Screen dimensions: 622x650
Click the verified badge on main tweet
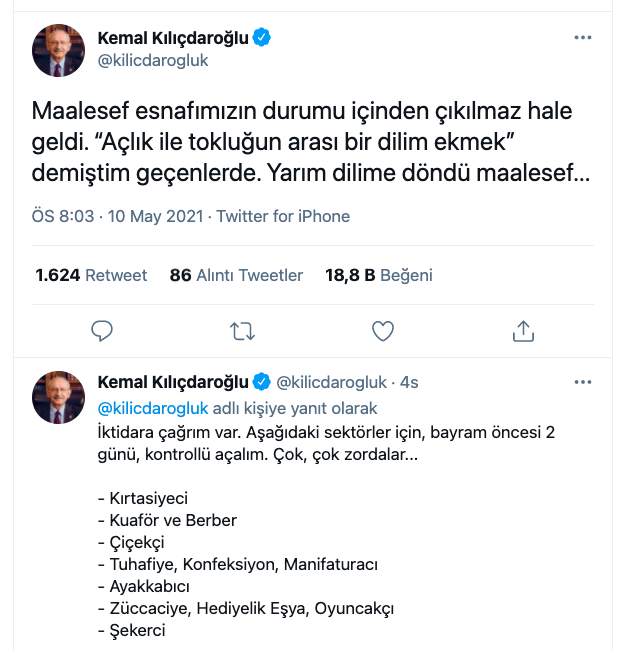(x=262, y=38)
